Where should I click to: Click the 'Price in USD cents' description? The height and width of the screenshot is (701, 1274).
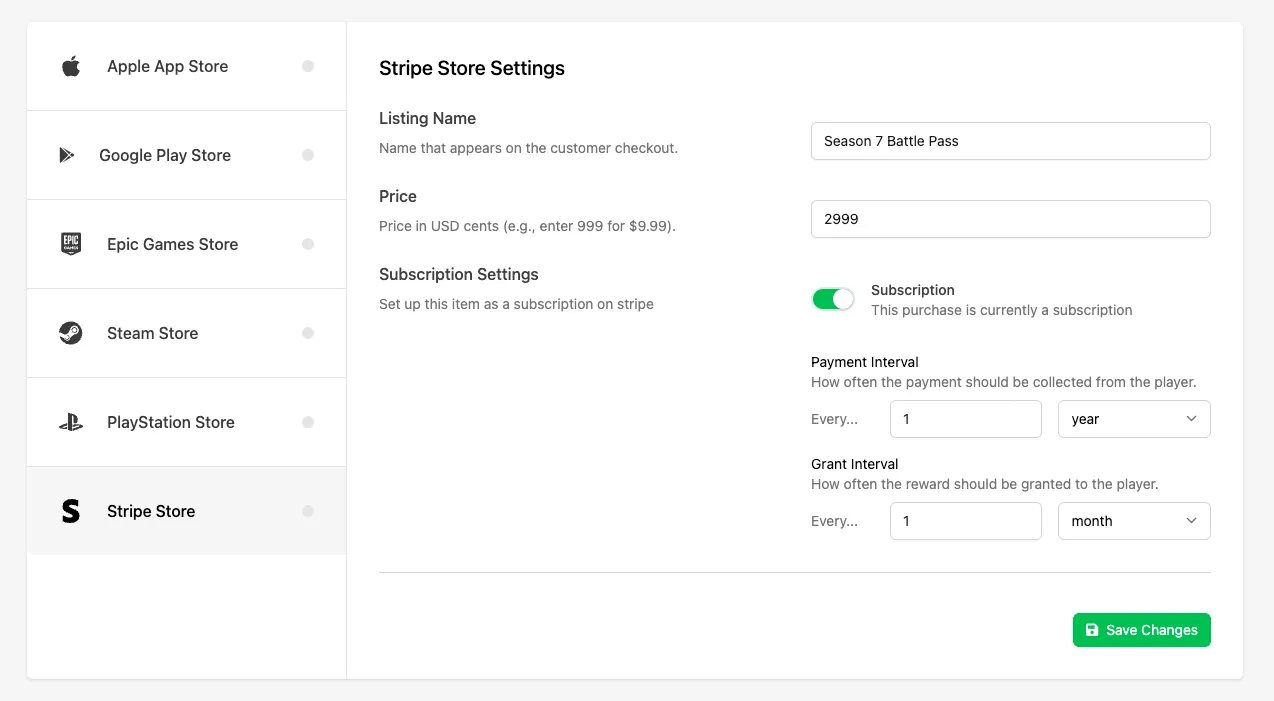tap(527, 226)
